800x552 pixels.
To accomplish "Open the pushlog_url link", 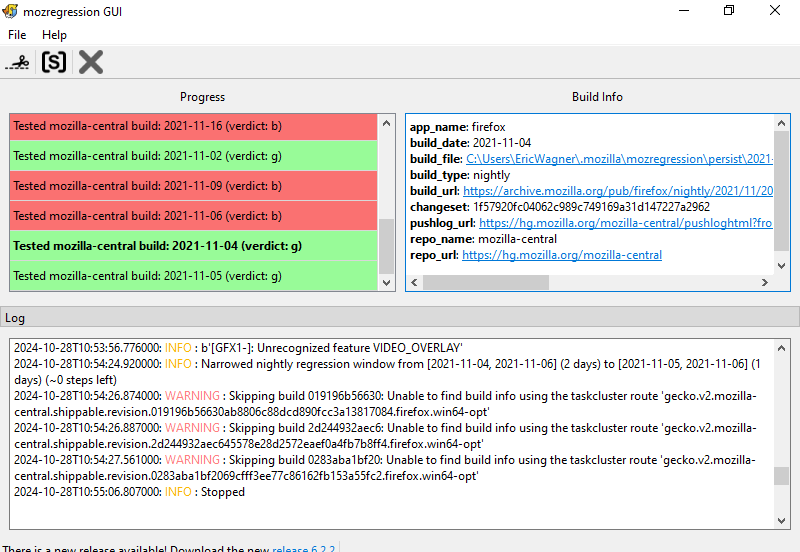I will click(x=626, y=223).
